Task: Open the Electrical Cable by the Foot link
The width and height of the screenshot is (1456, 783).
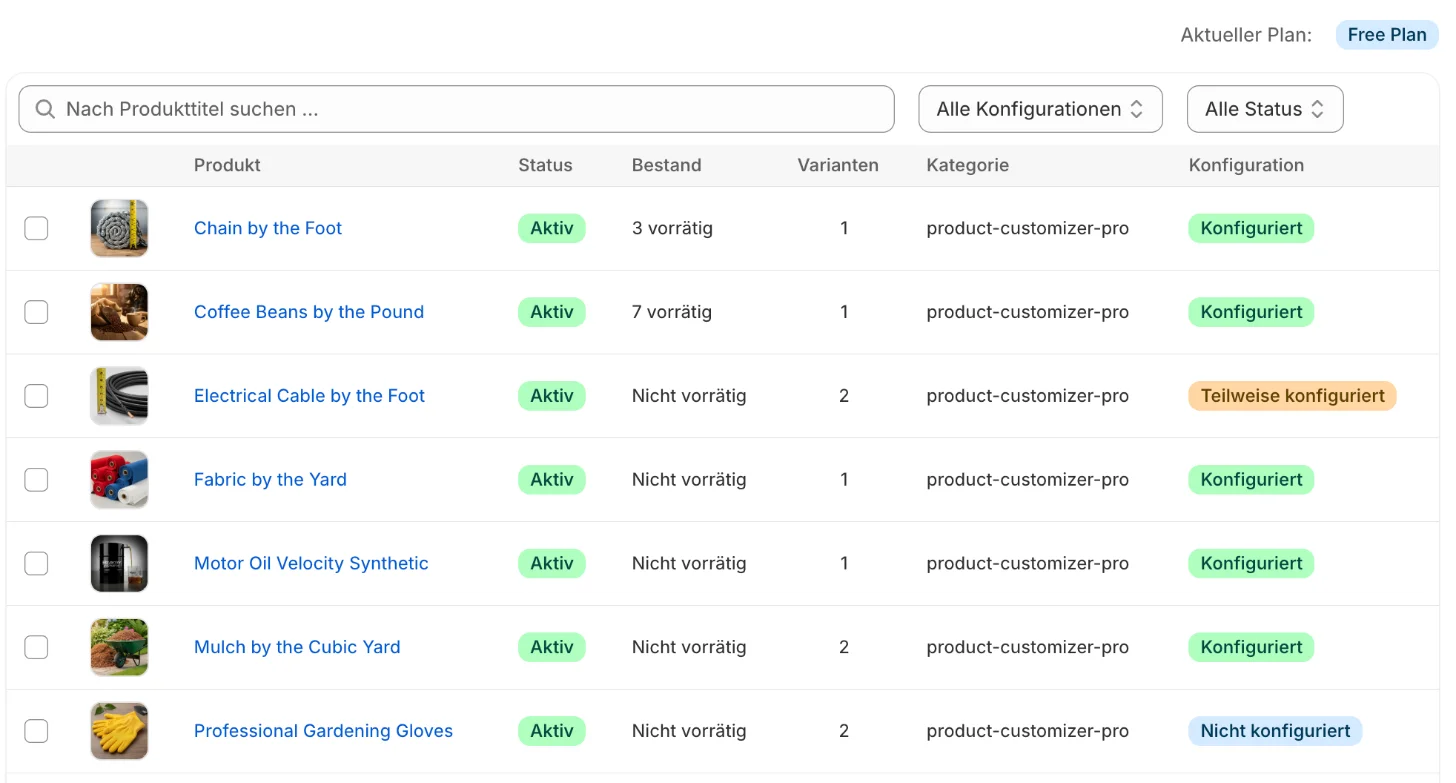Action: pyautogui.click(x=309, y=396)
